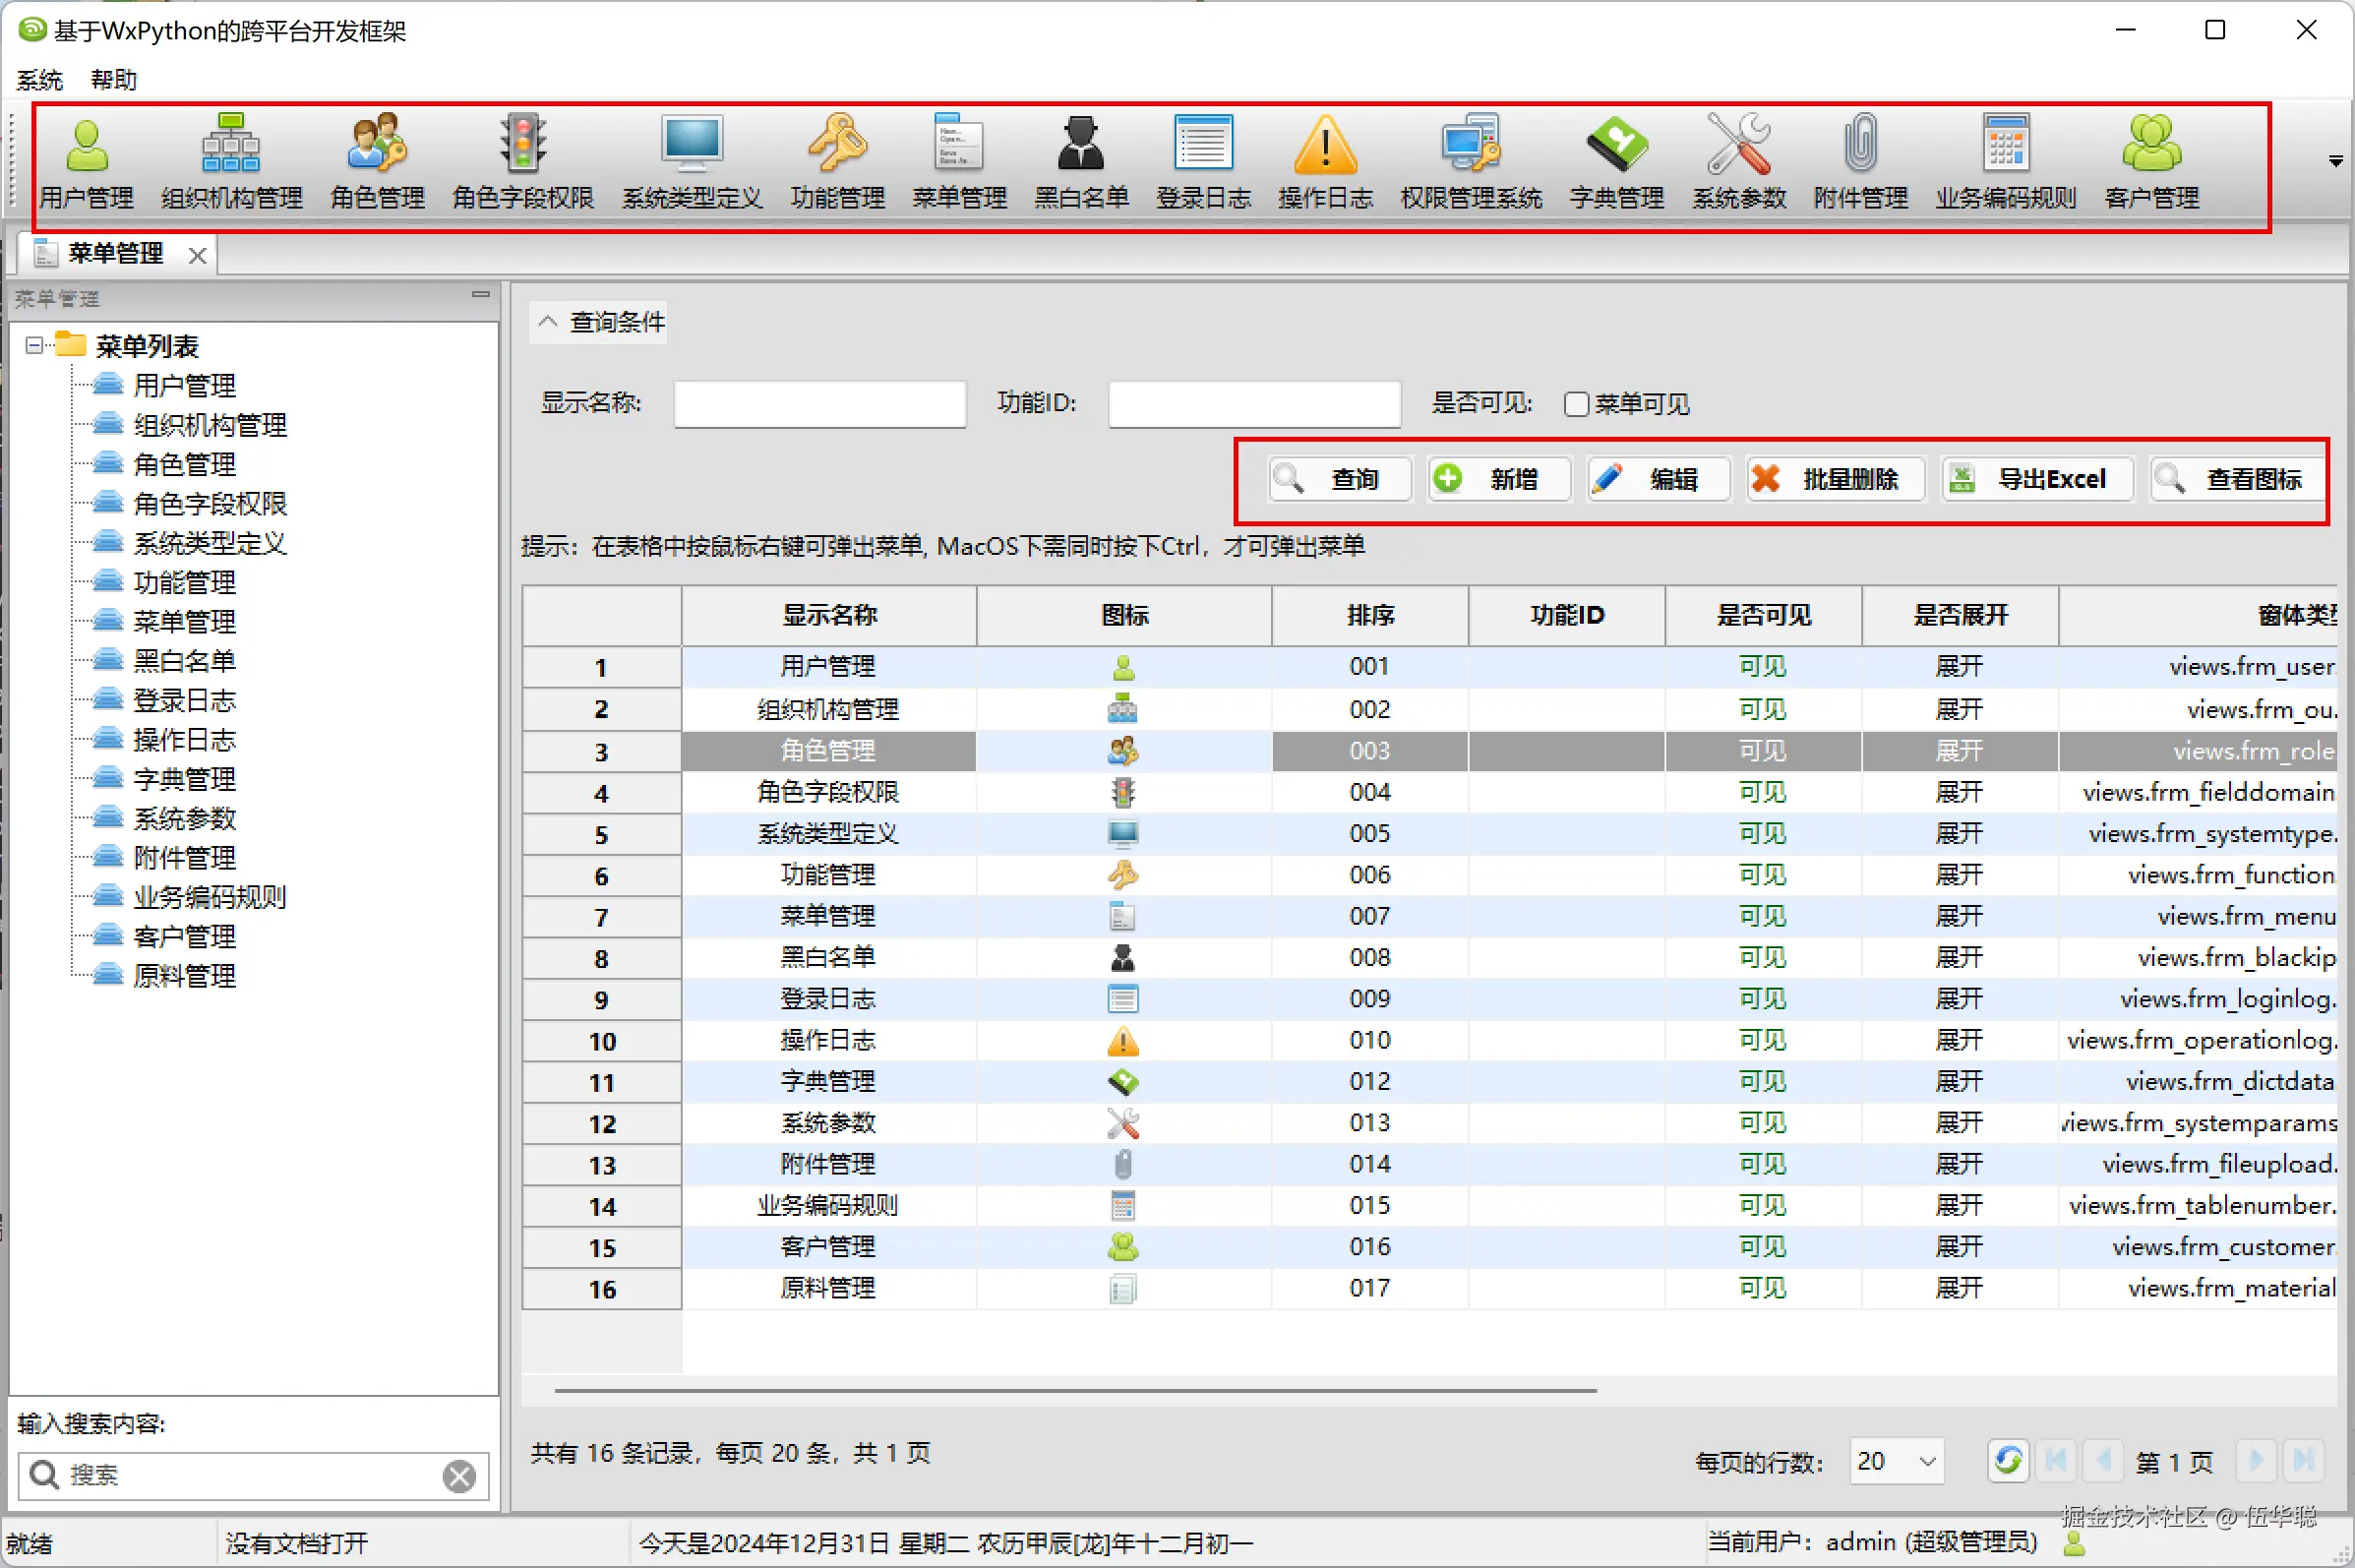This screenshot has height=1568, width=2355.
Task: Enable the 菜单可见 checkbox
Action: coord(1577,404)
